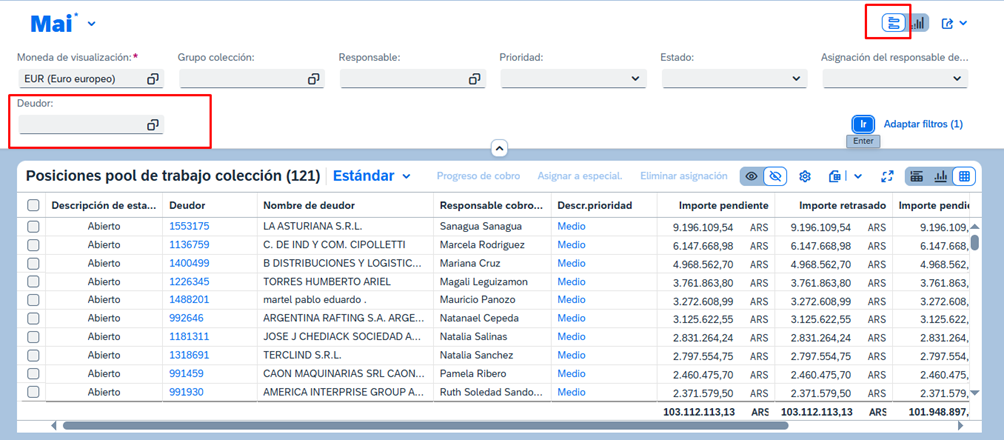Select table-only grid view icon

(964, 177)
